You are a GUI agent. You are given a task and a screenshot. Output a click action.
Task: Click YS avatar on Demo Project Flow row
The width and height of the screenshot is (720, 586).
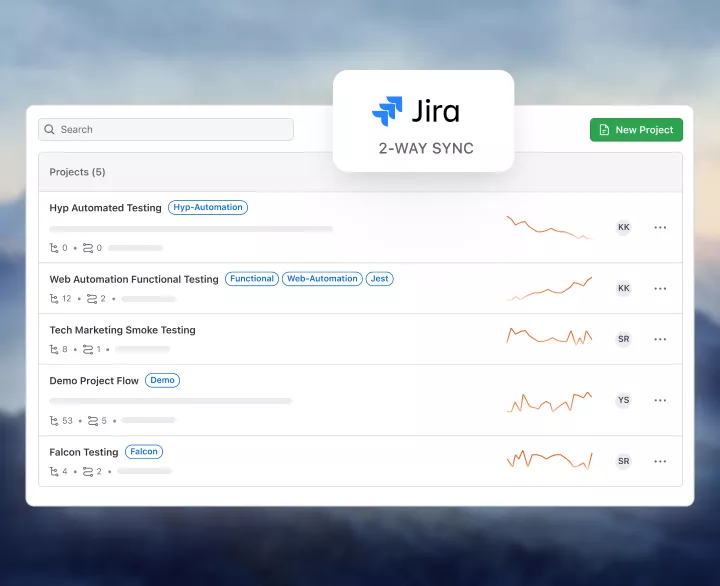click(x=624, y=400)
